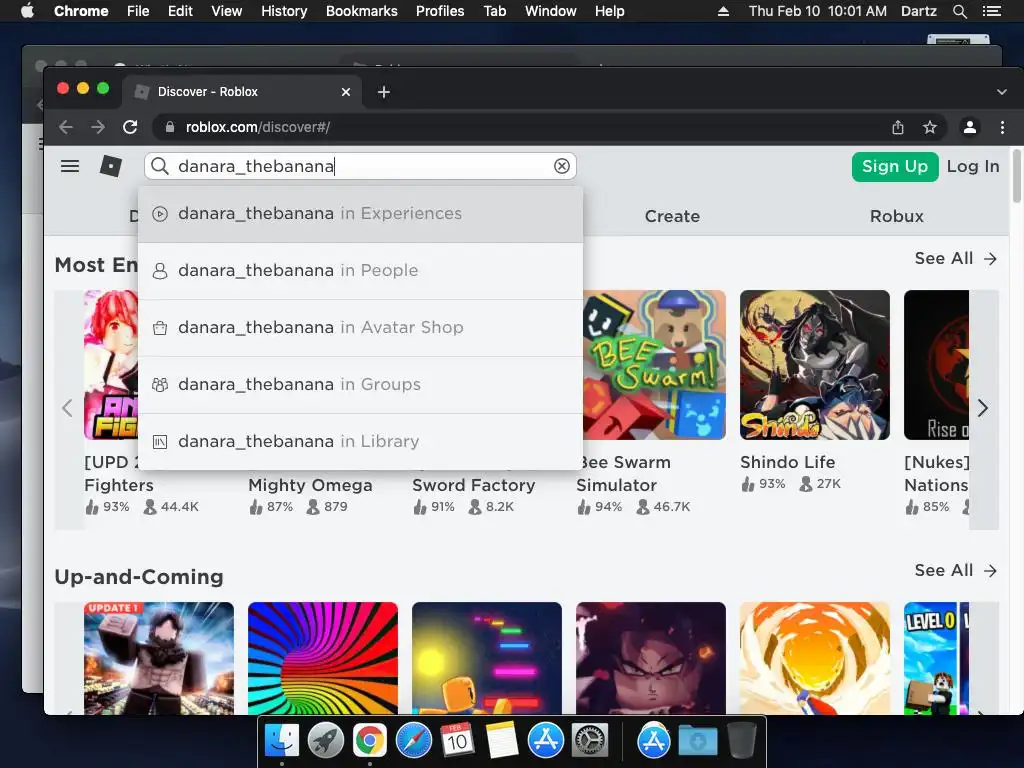Open the Bee Swarm Simulator thumbnail
Image resolution: width=1024 pixels, height=768 pixels.
(654, 365)
